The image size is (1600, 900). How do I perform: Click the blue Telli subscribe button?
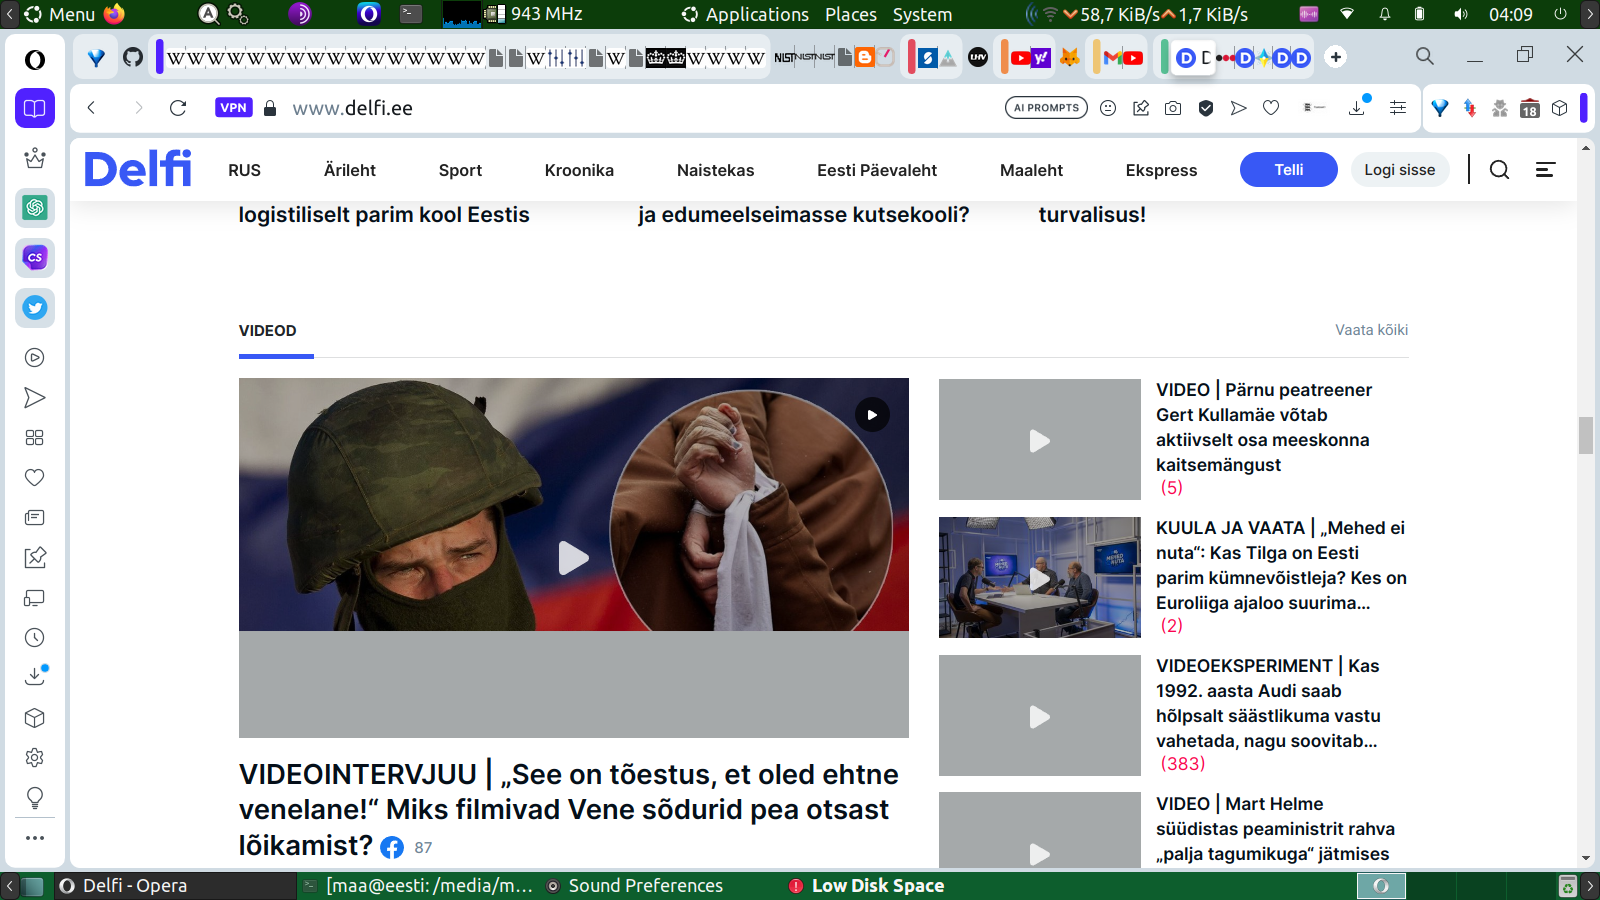(x=1289, y=170)
